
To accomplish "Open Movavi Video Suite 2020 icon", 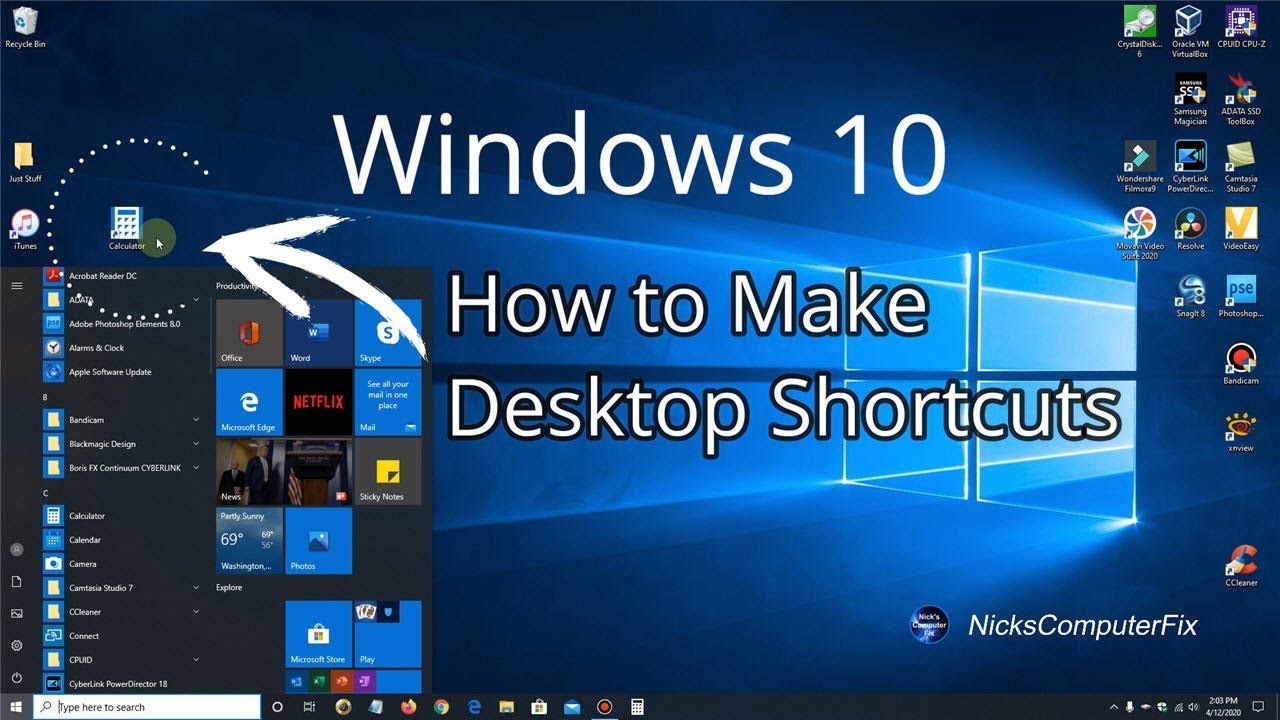I will pyautogui.click(x=1140, y=234).
